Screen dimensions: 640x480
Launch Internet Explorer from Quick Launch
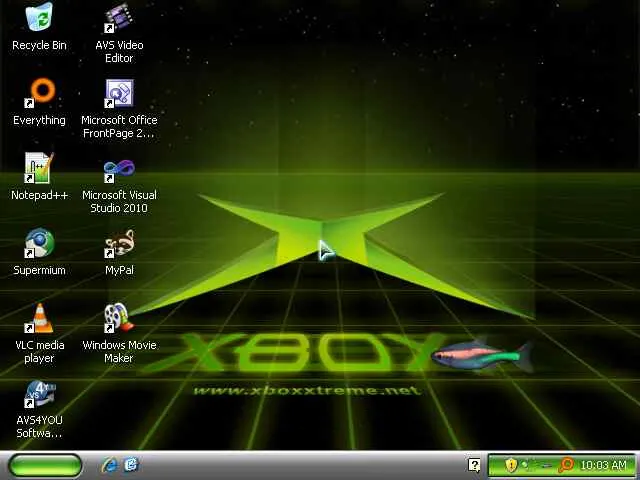pyautogui.click(x=109, y=465)
